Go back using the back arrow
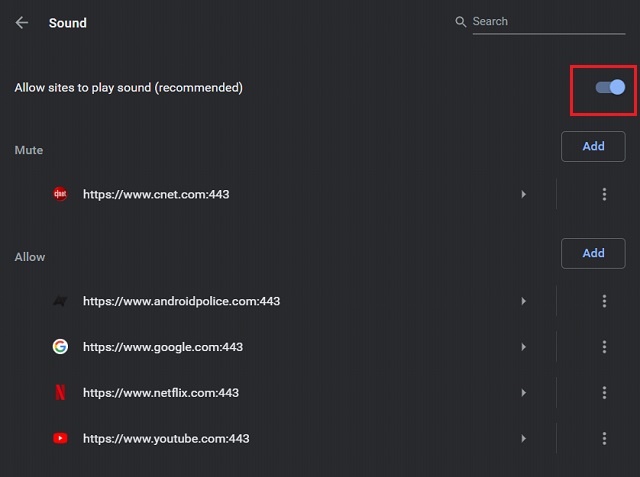The image size is (640, 477). coord(22,23)
